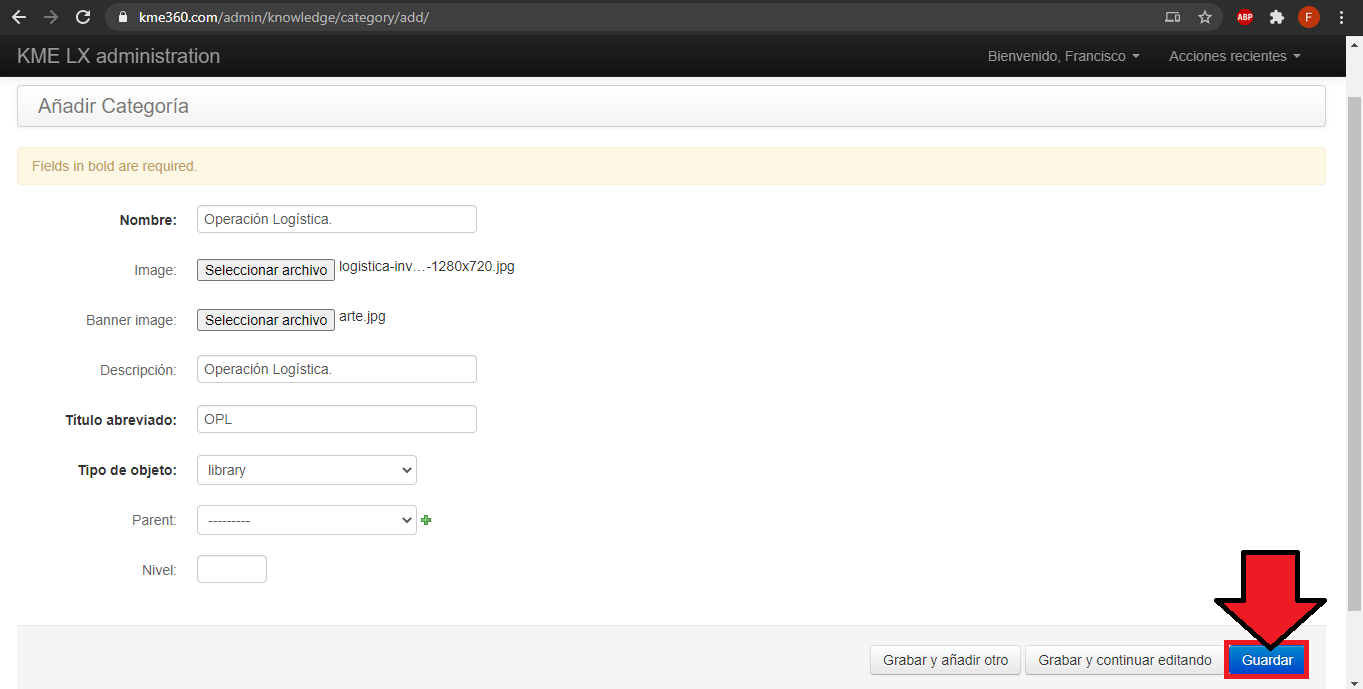1363x689 pixels.
Task: Add a new Parent with green plus icon
Action: coord(426,520)
